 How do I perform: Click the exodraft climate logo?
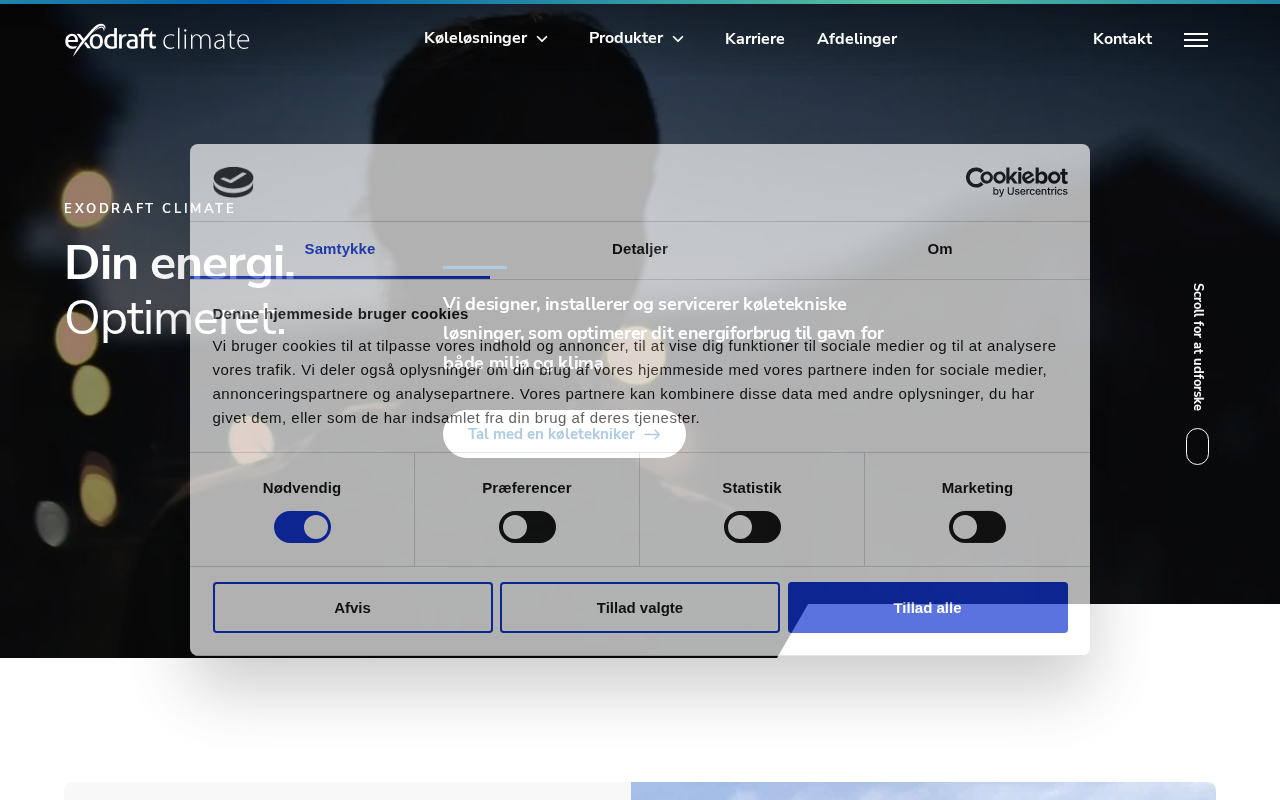coord(157,39)
